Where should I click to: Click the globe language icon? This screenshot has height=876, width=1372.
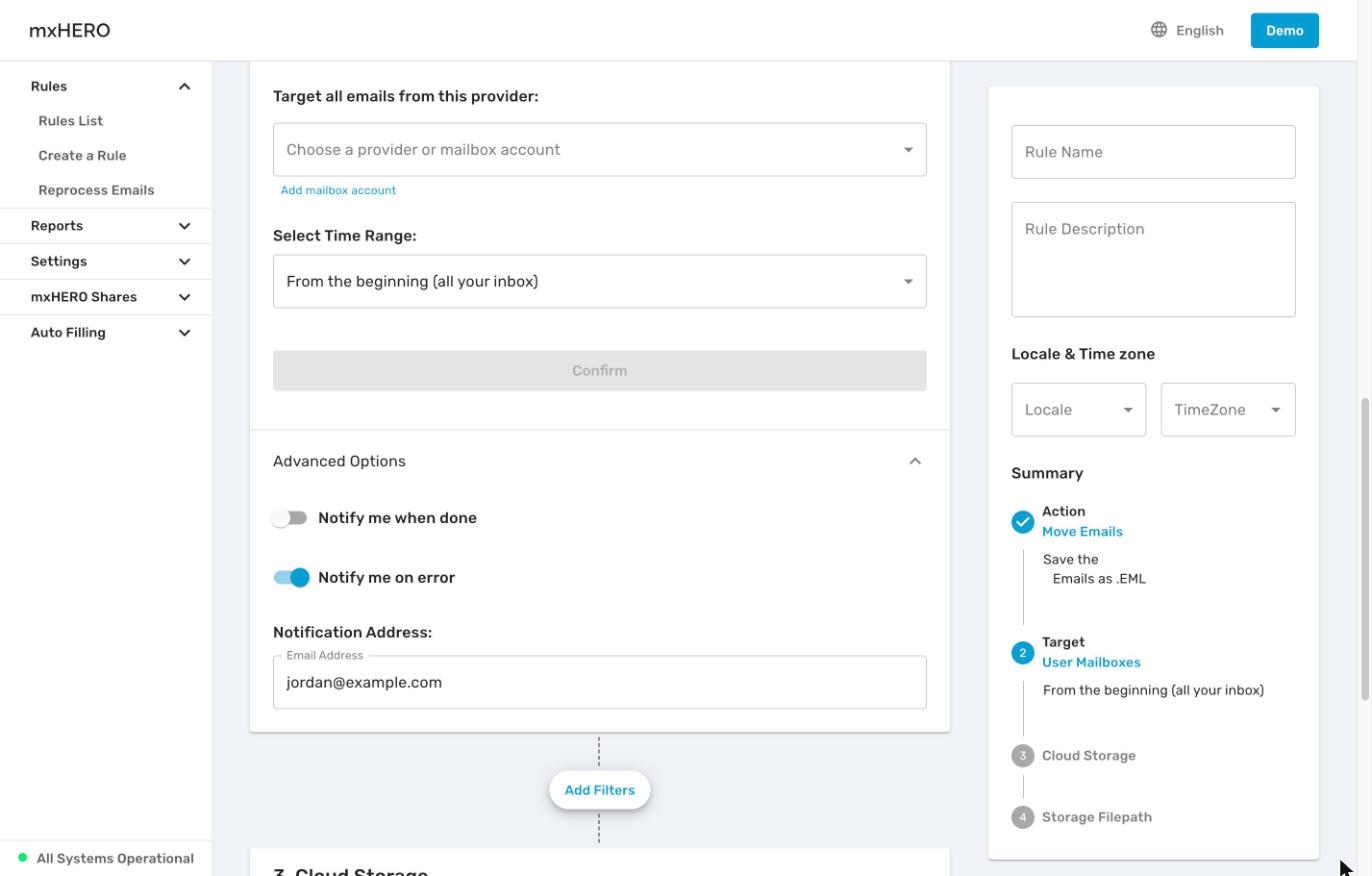pyautogui.click(x=1158, y=30)
